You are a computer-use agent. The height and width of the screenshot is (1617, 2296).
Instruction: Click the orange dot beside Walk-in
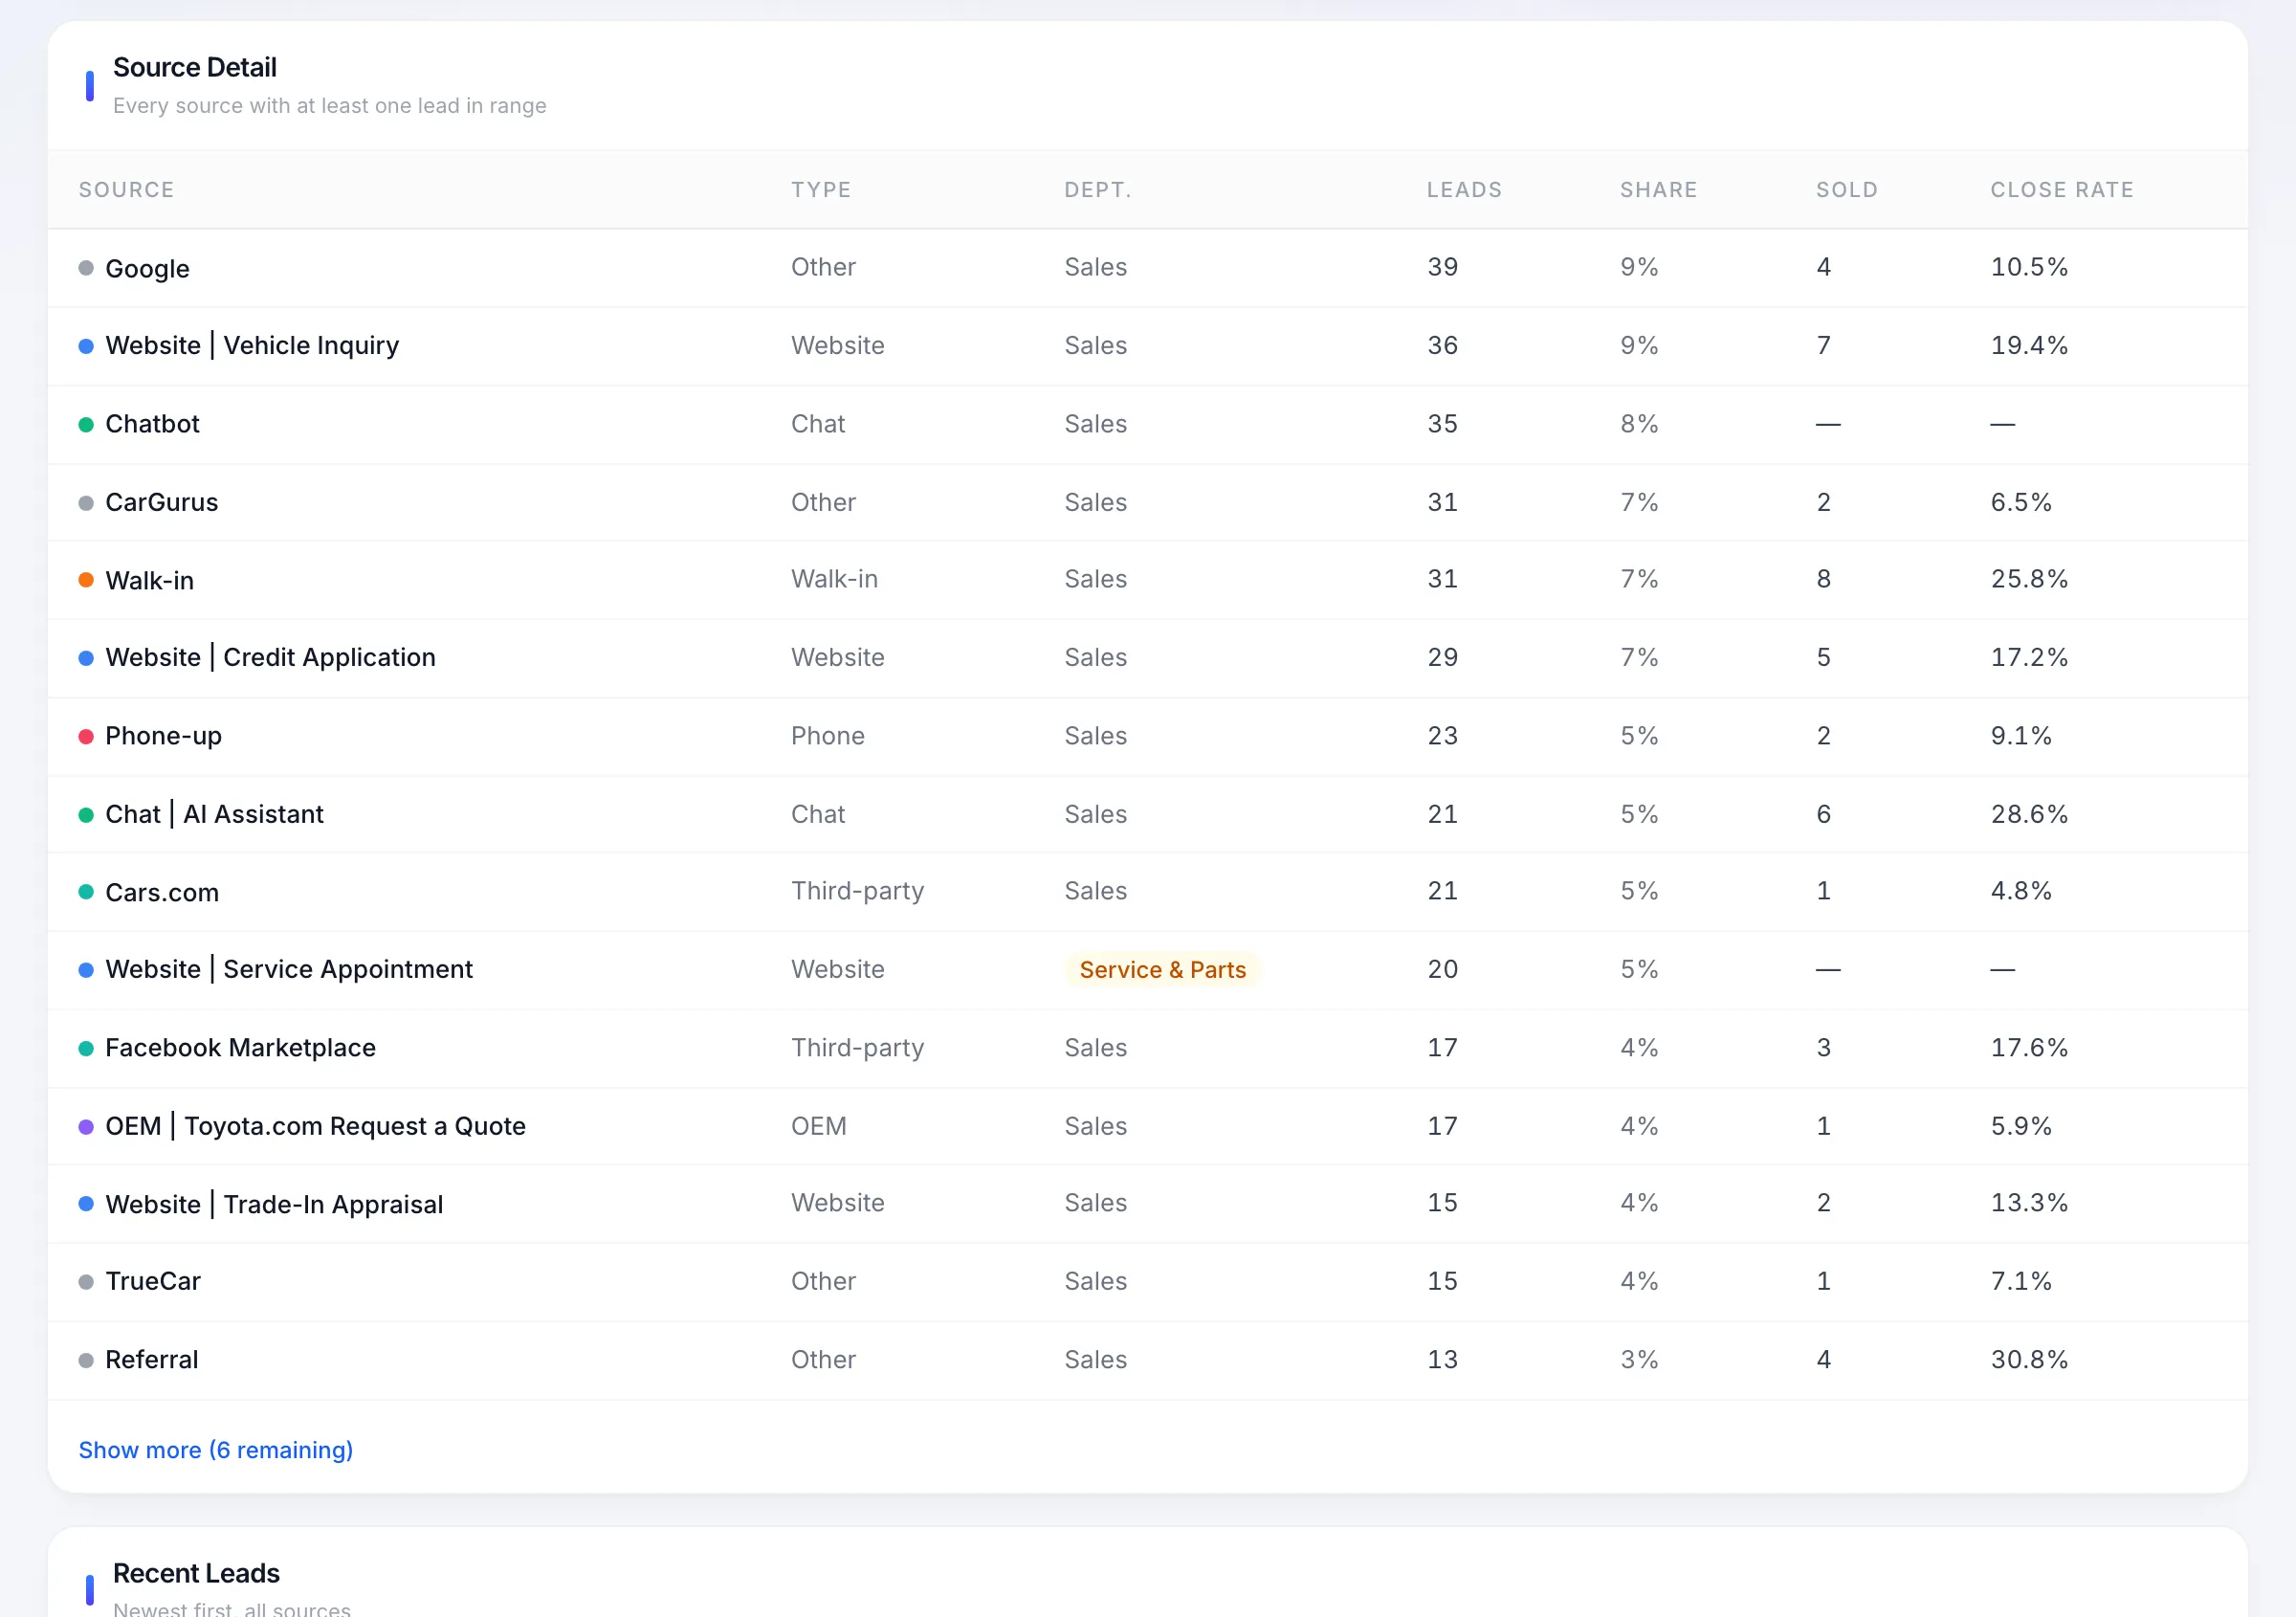coord(86,580)
